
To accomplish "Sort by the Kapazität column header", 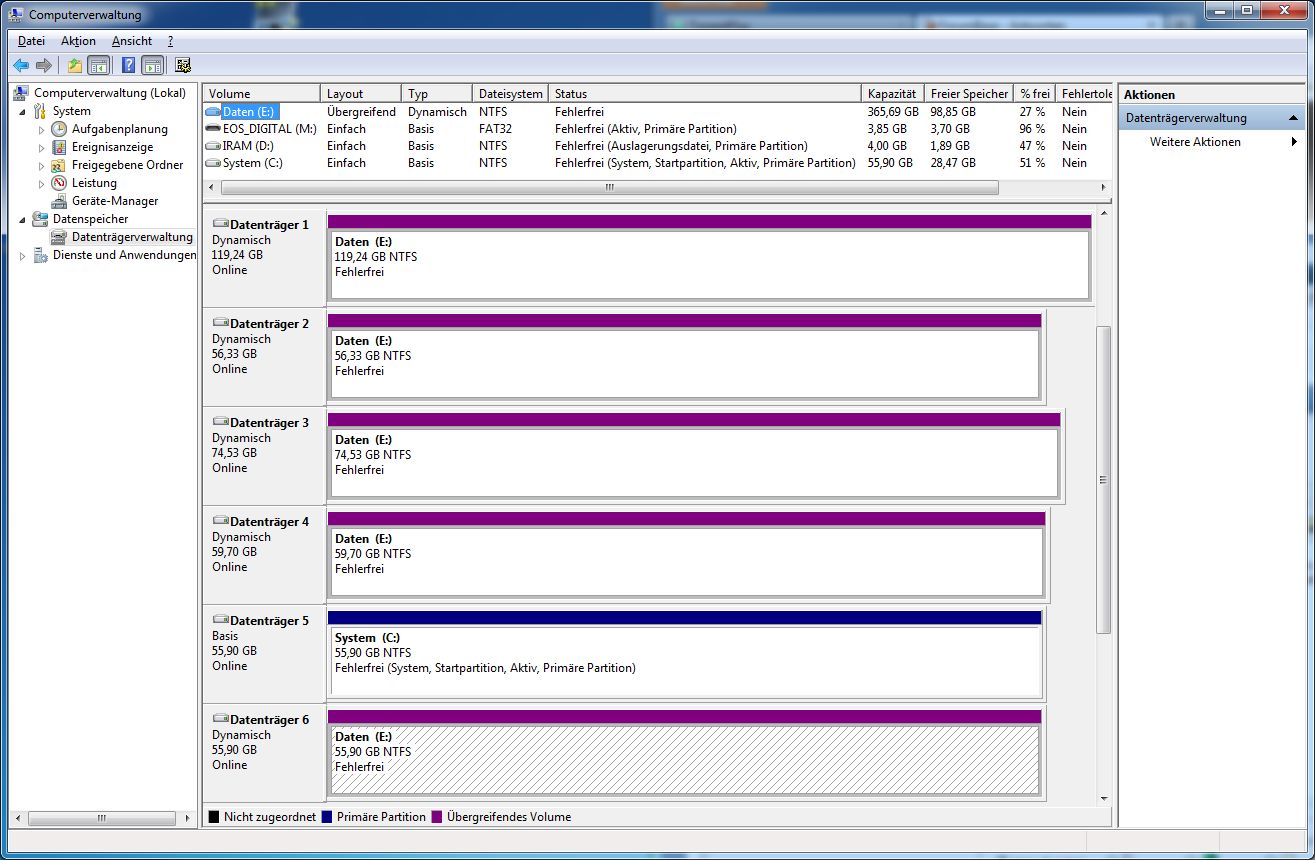I will click(x=892, y=93).
